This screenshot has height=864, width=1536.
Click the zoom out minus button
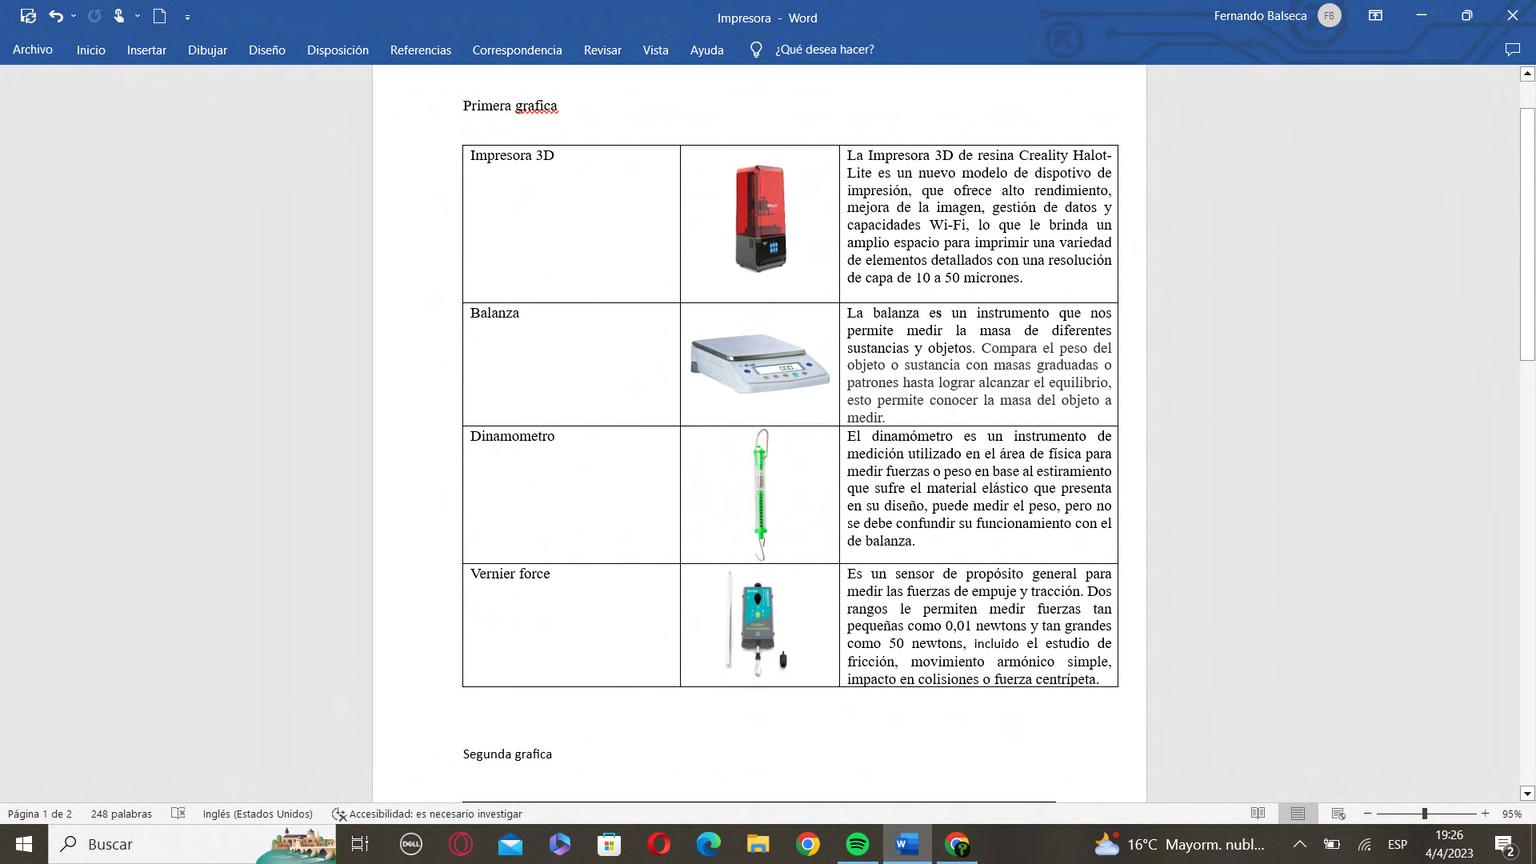point(1367,814)
